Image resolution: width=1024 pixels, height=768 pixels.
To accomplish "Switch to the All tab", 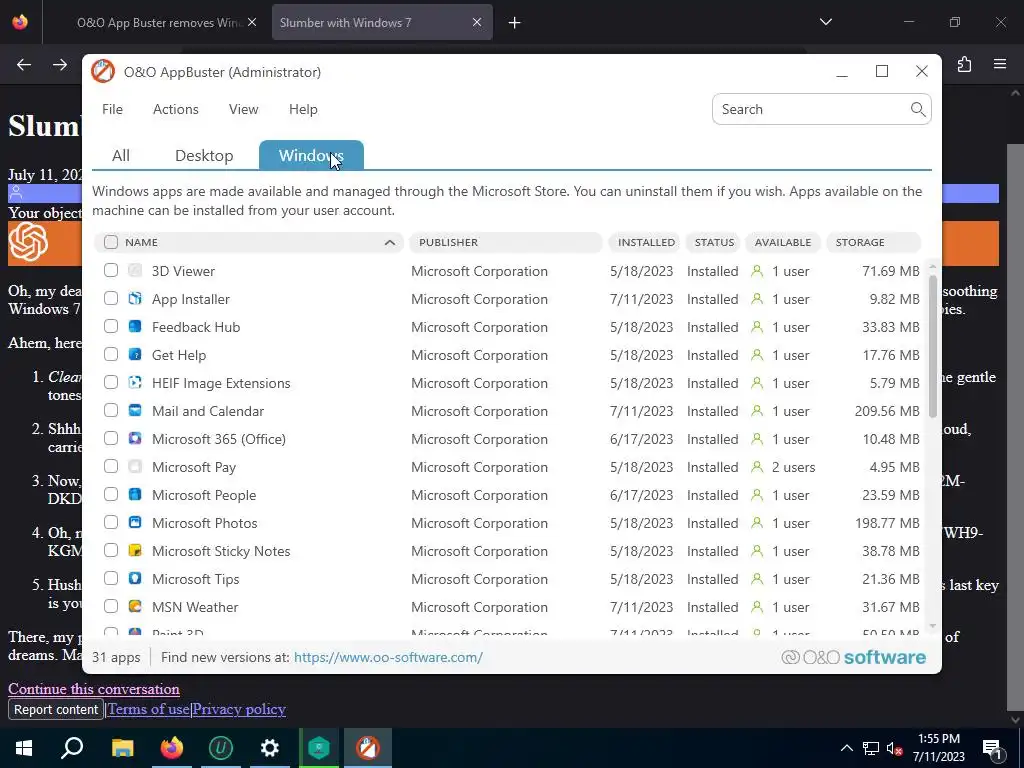I will [121, 155].
